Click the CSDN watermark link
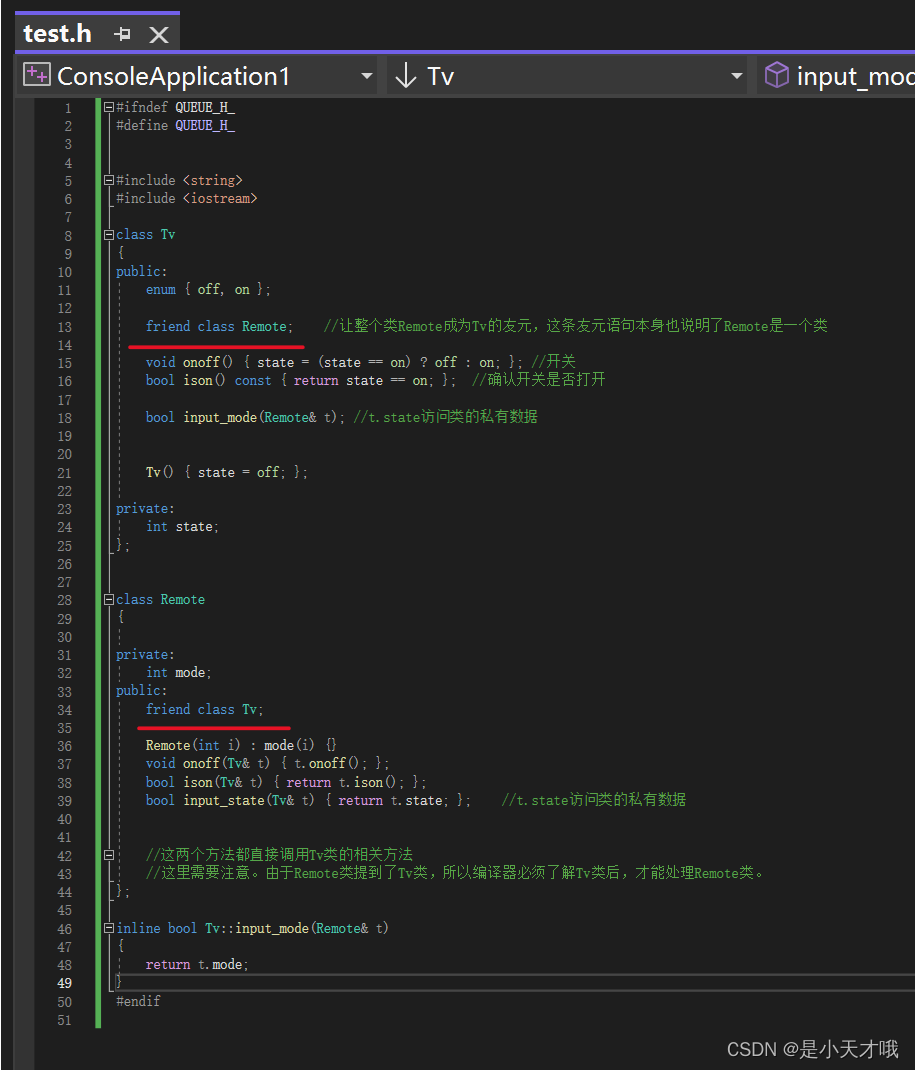This screenshot has height=1070, width=915. click(x=816, y=1048)
